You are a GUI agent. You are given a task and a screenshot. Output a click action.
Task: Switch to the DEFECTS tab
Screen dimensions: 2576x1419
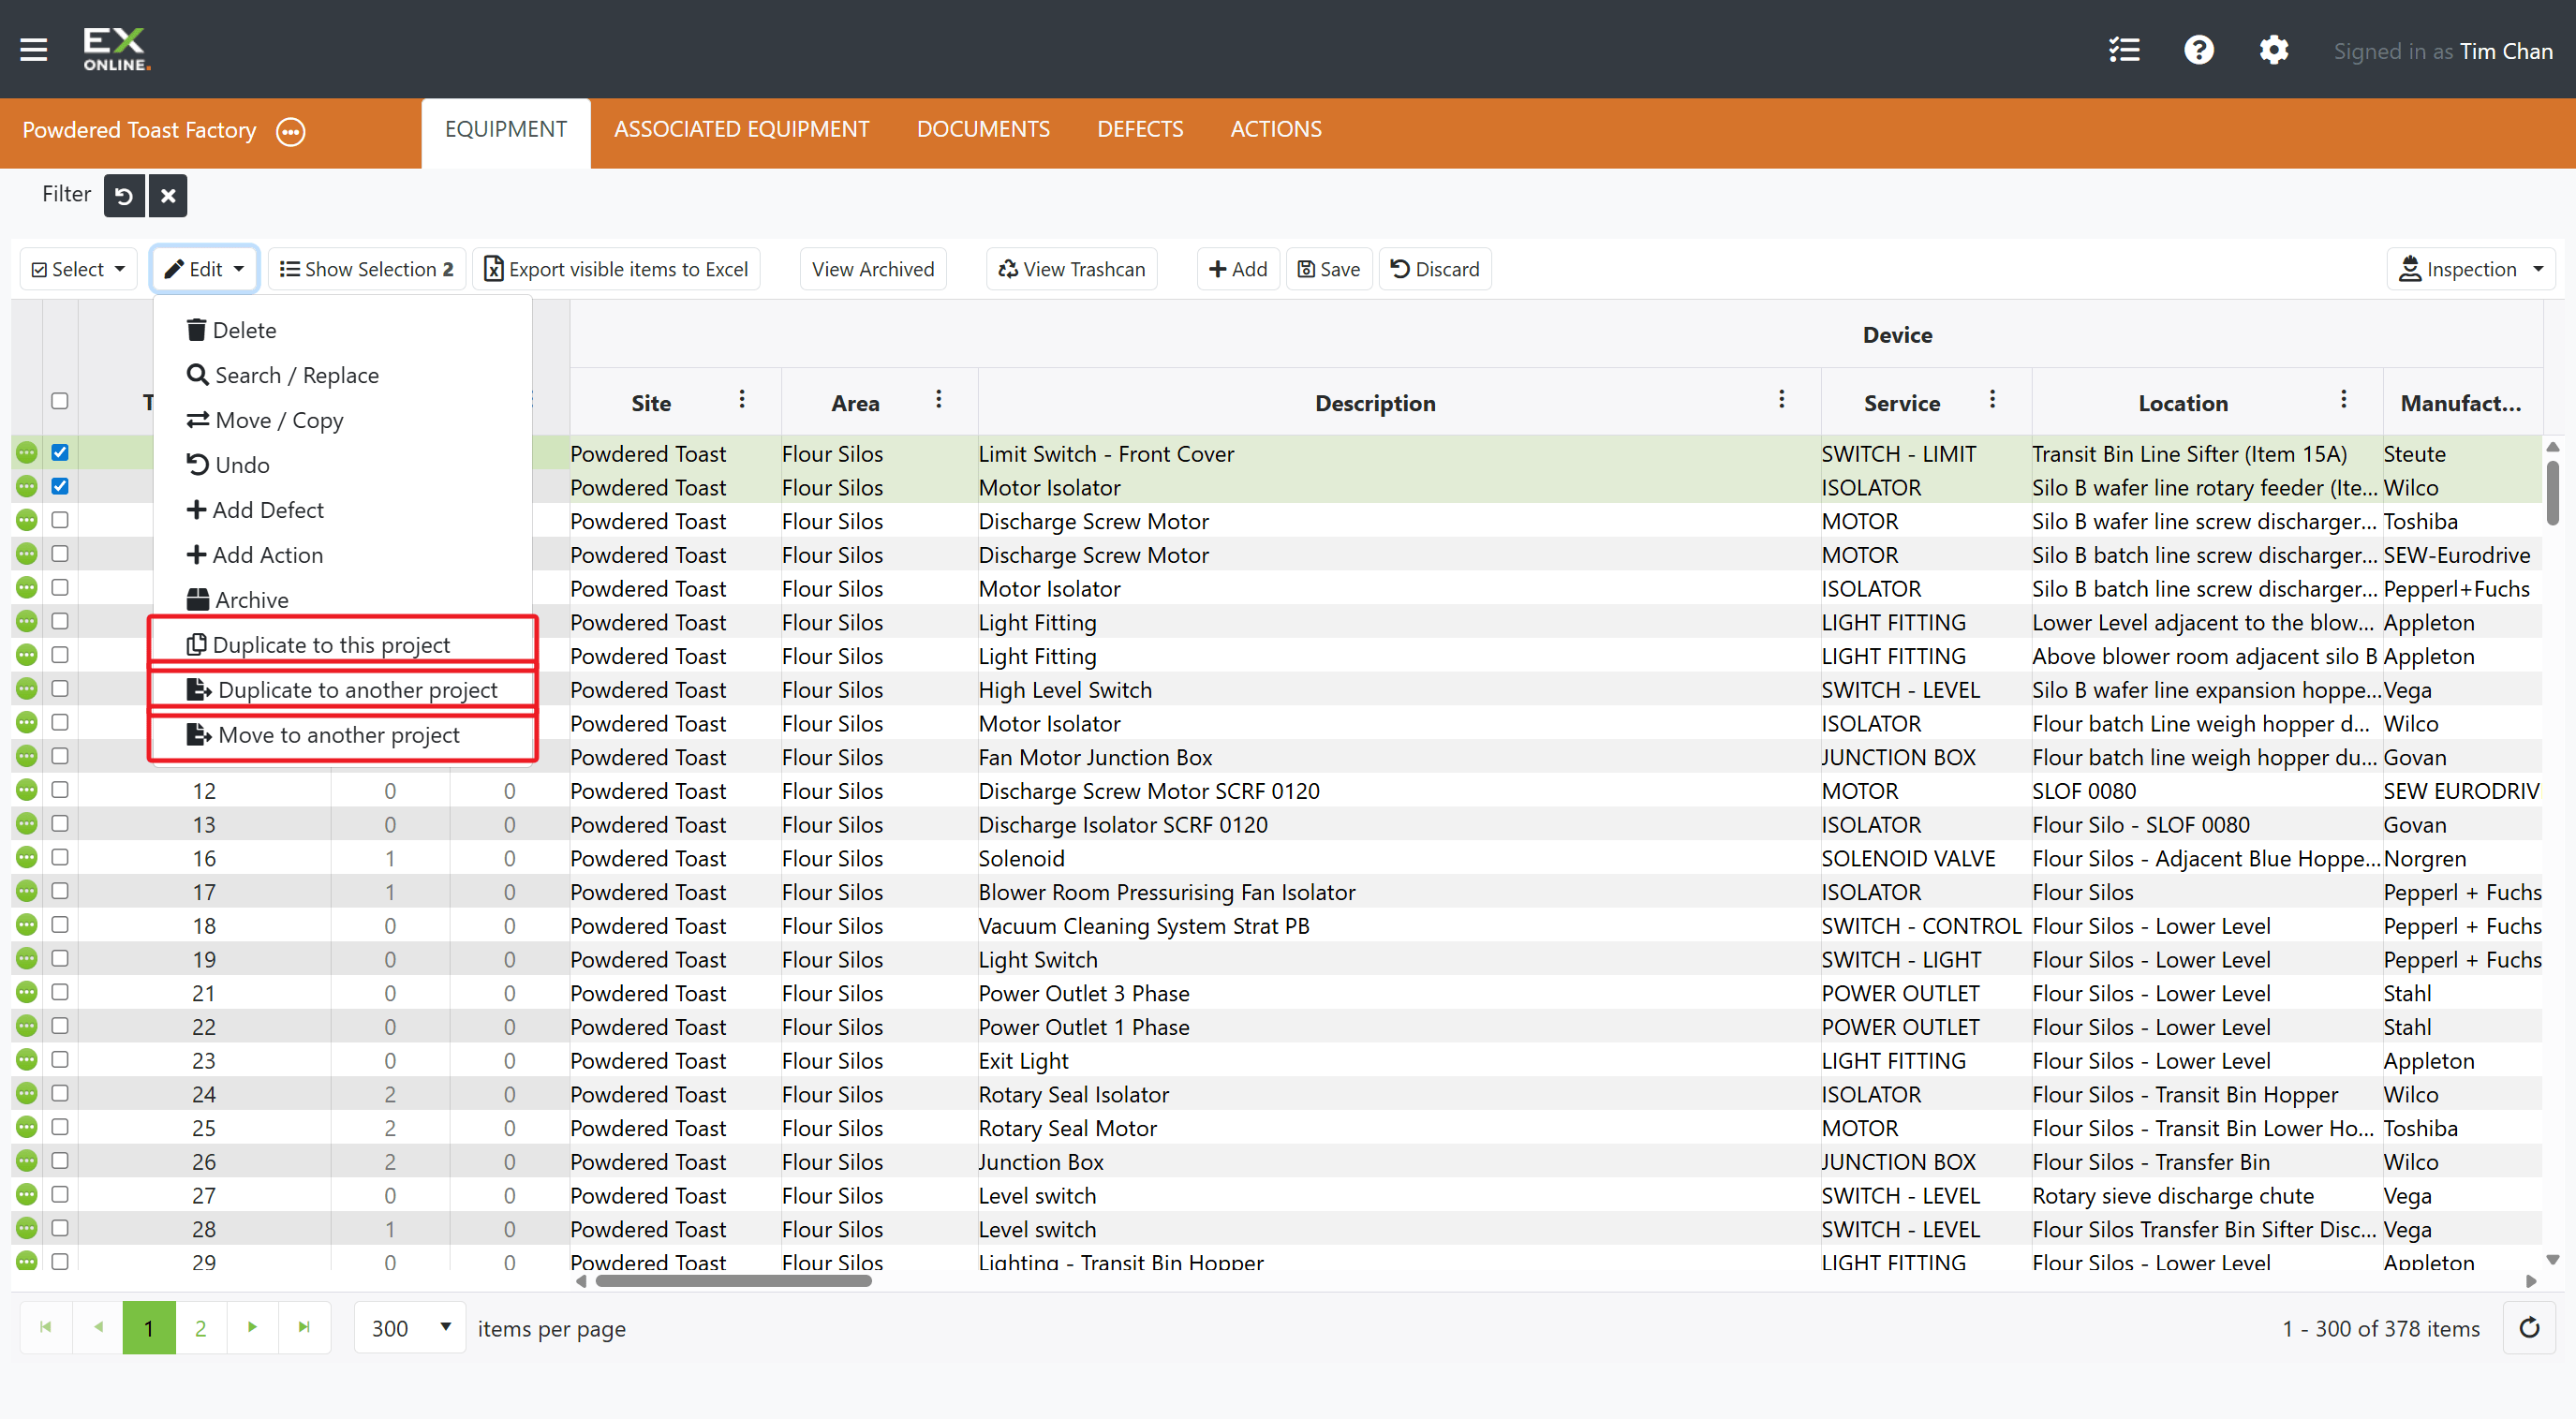coord(1139,129)
